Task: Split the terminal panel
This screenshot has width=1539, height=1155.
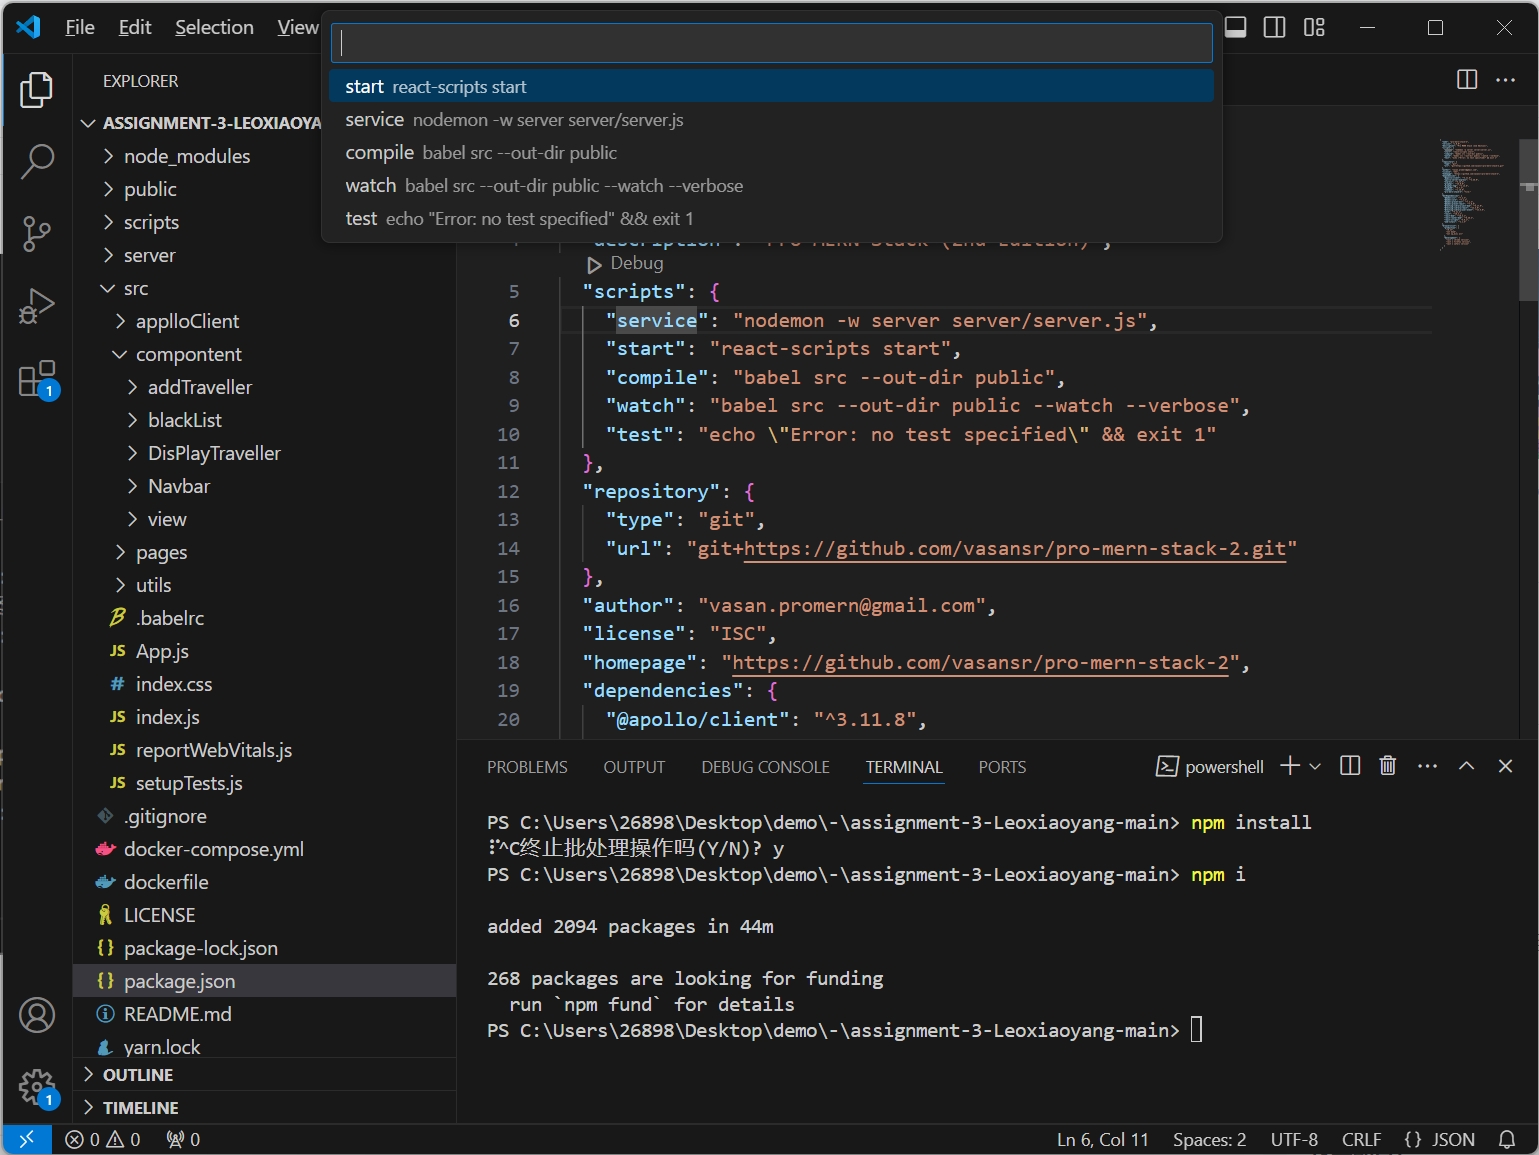Action: point(1349,766)
